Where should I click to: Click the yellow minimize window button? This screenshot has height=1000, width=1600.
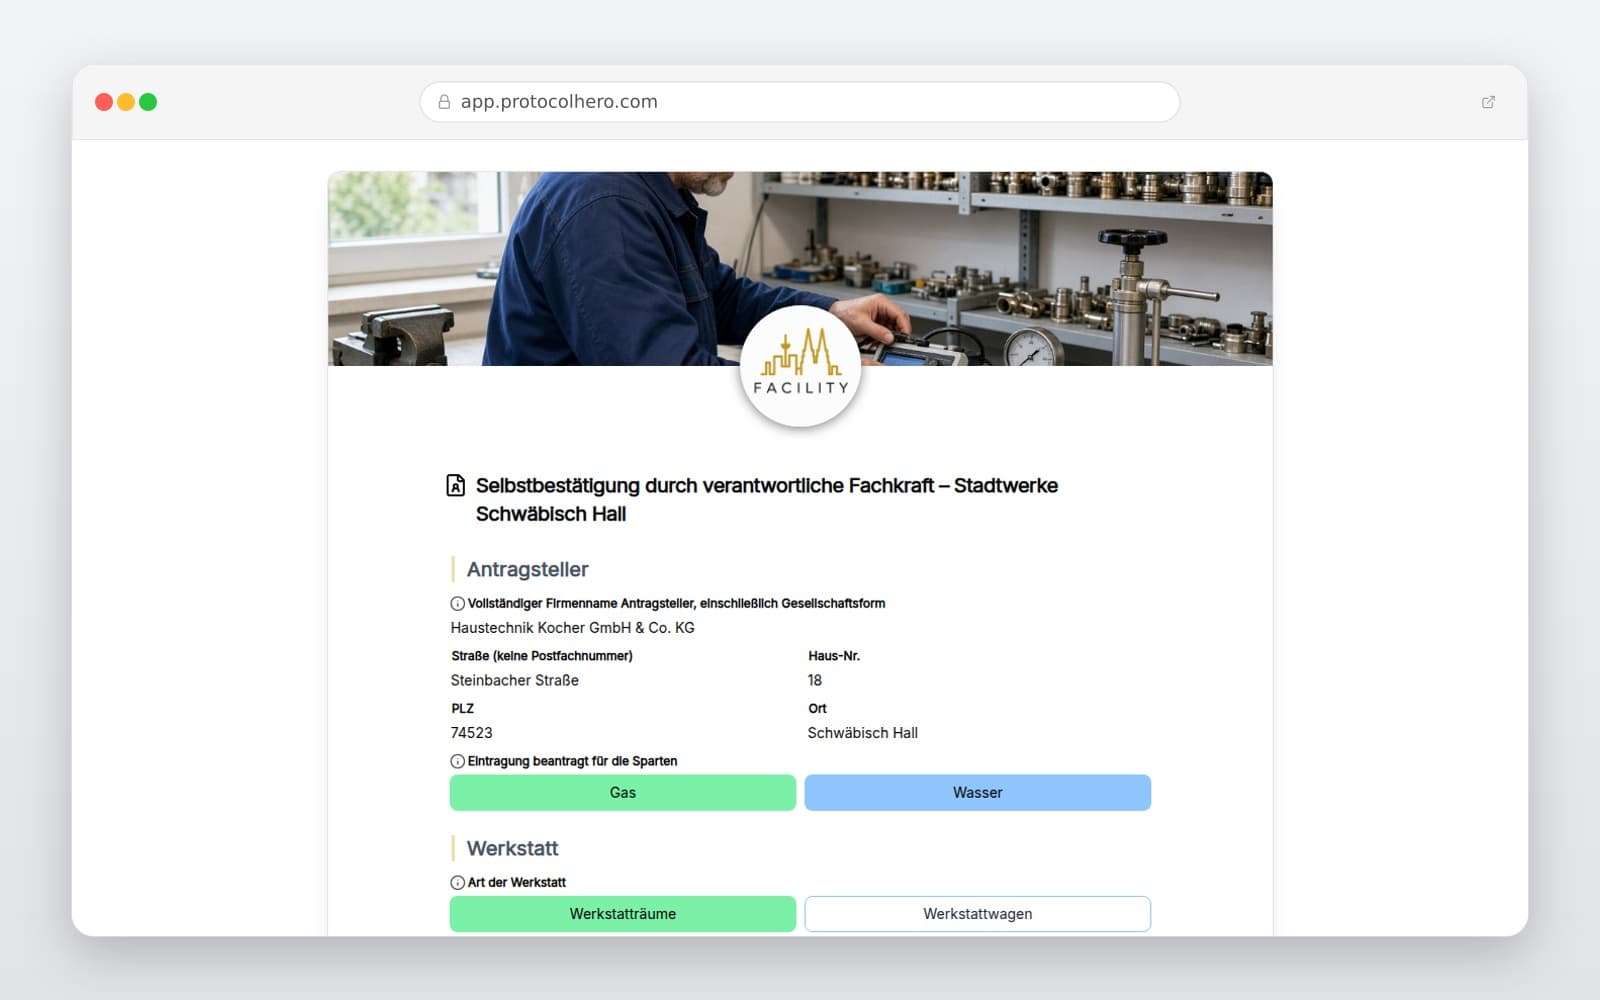[x=126, y=102]
